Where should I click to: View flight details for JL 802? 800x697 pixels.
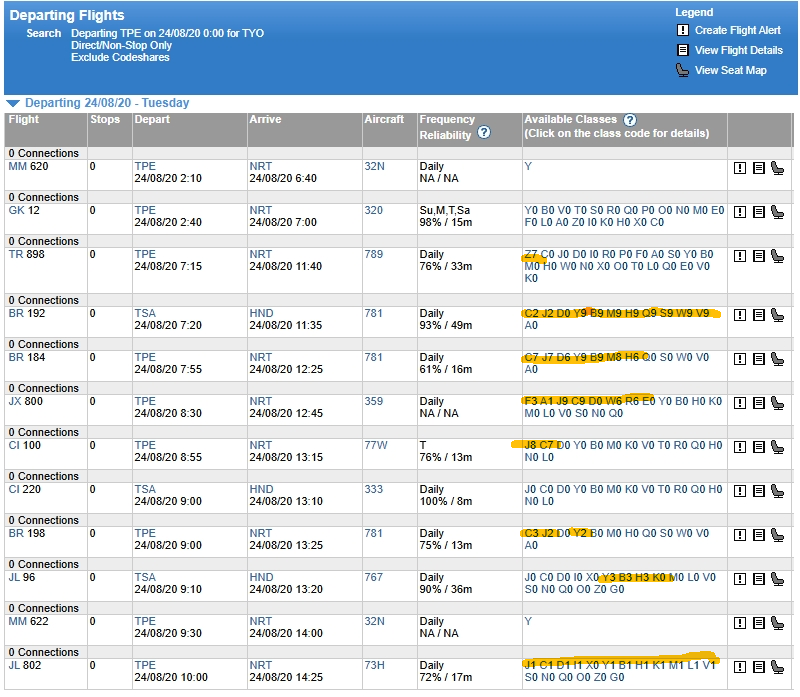pyautogui.click(x=759, y=667)
